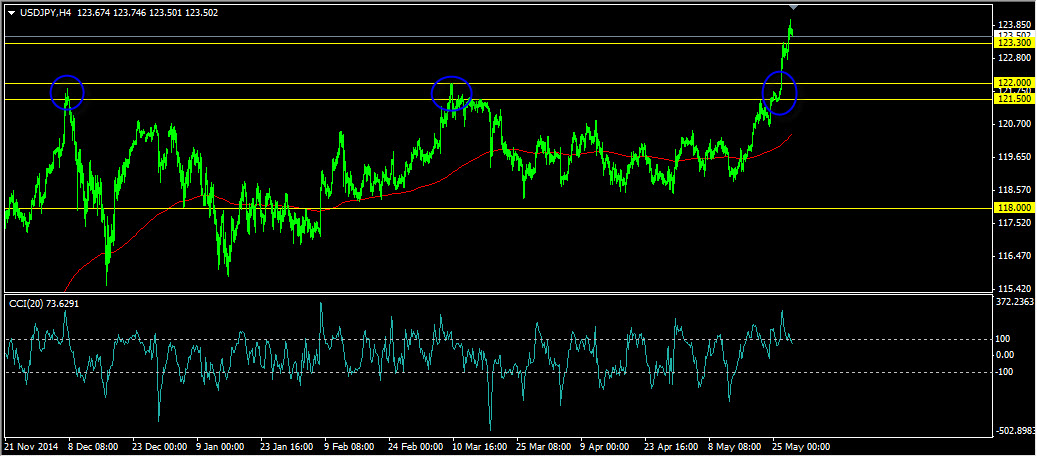Click the 21 Nov 2014 date label
The height and width of the screenshot is (457, 1037).
tap(30, 448)
